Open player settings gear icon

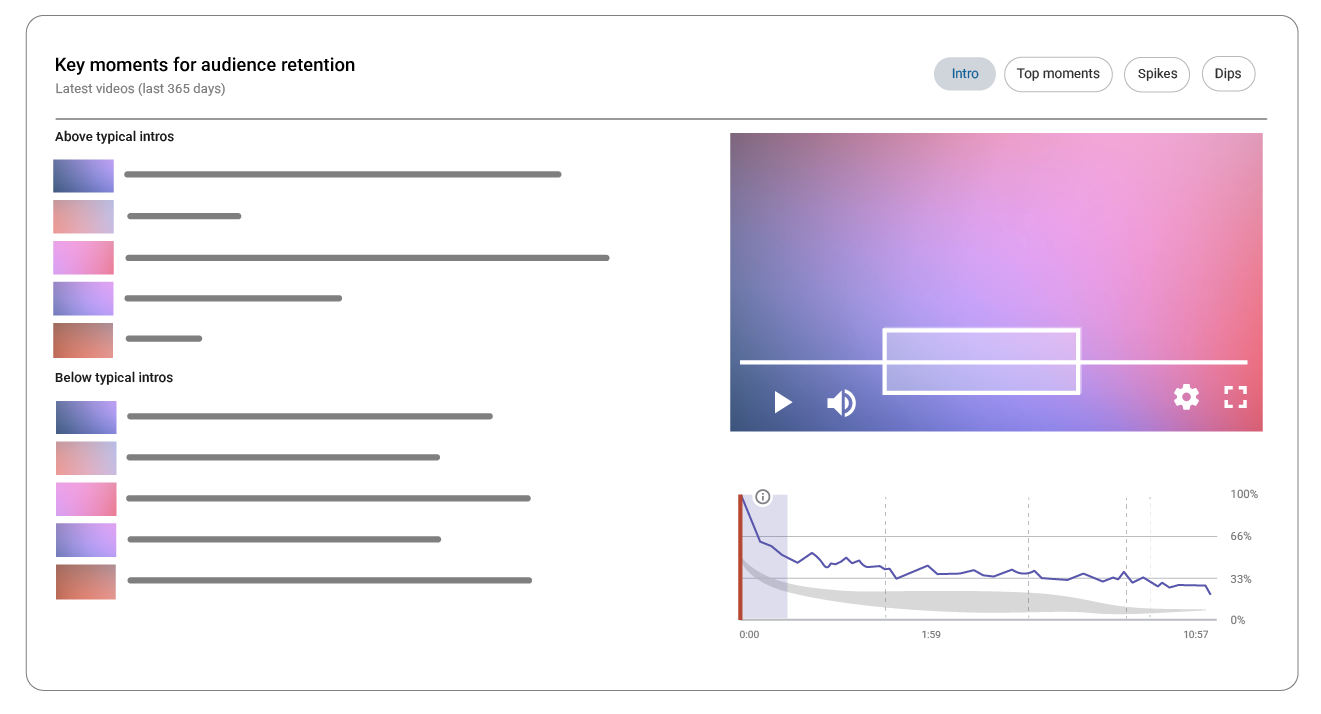pyautogui.click(x=1186, y=397)
